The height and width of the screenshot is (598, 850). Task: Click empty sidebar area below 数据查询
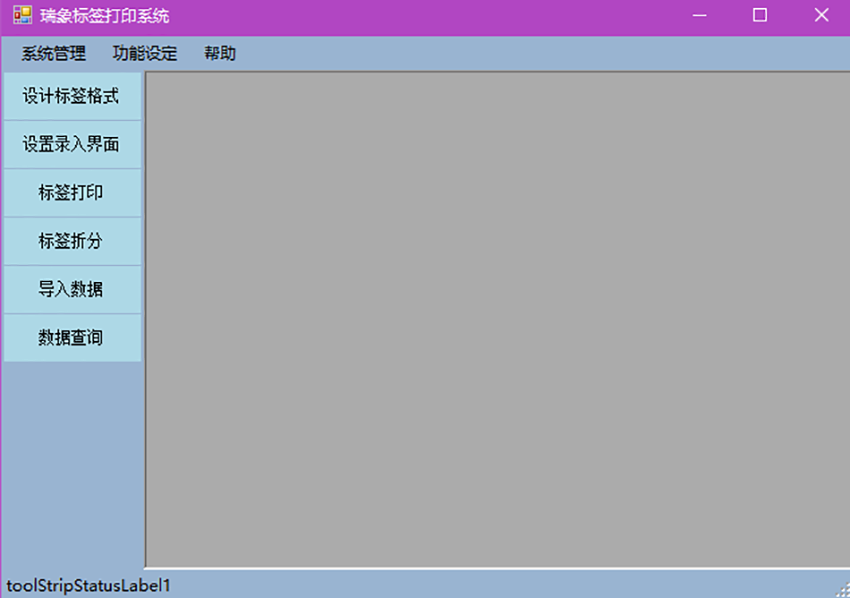(71, 460)
